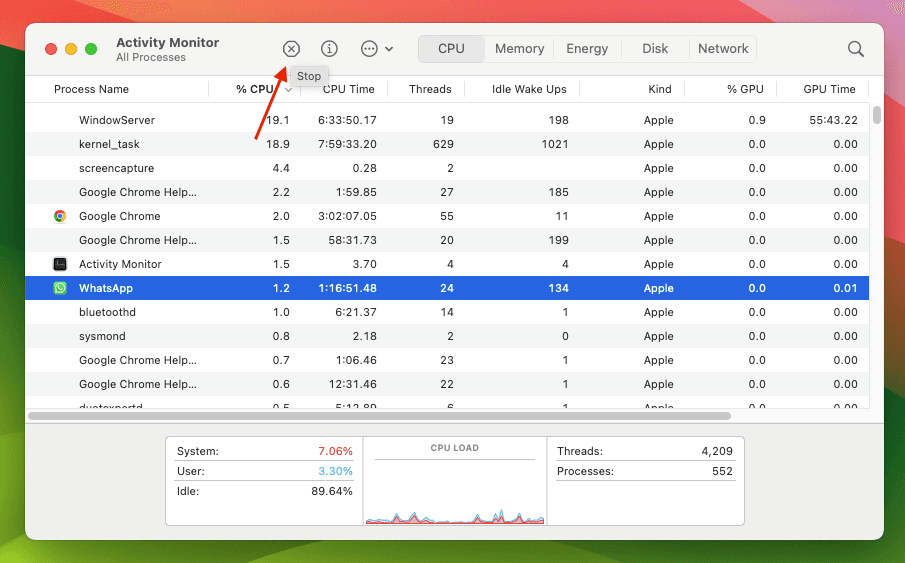The height and width of the screenshot is (563, 905).
Task: Select Google Chrome Helper with 2.2 CPU
Action: pos(447,192)
